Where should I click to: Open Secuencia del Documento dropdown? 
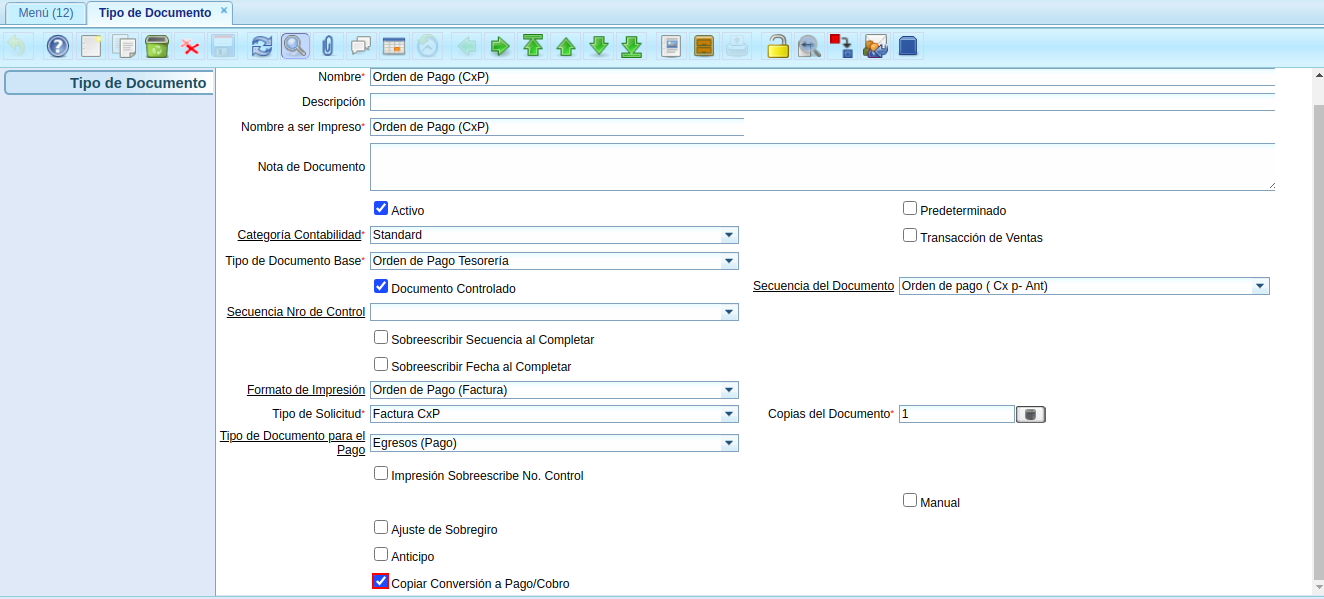point(1260,286)
